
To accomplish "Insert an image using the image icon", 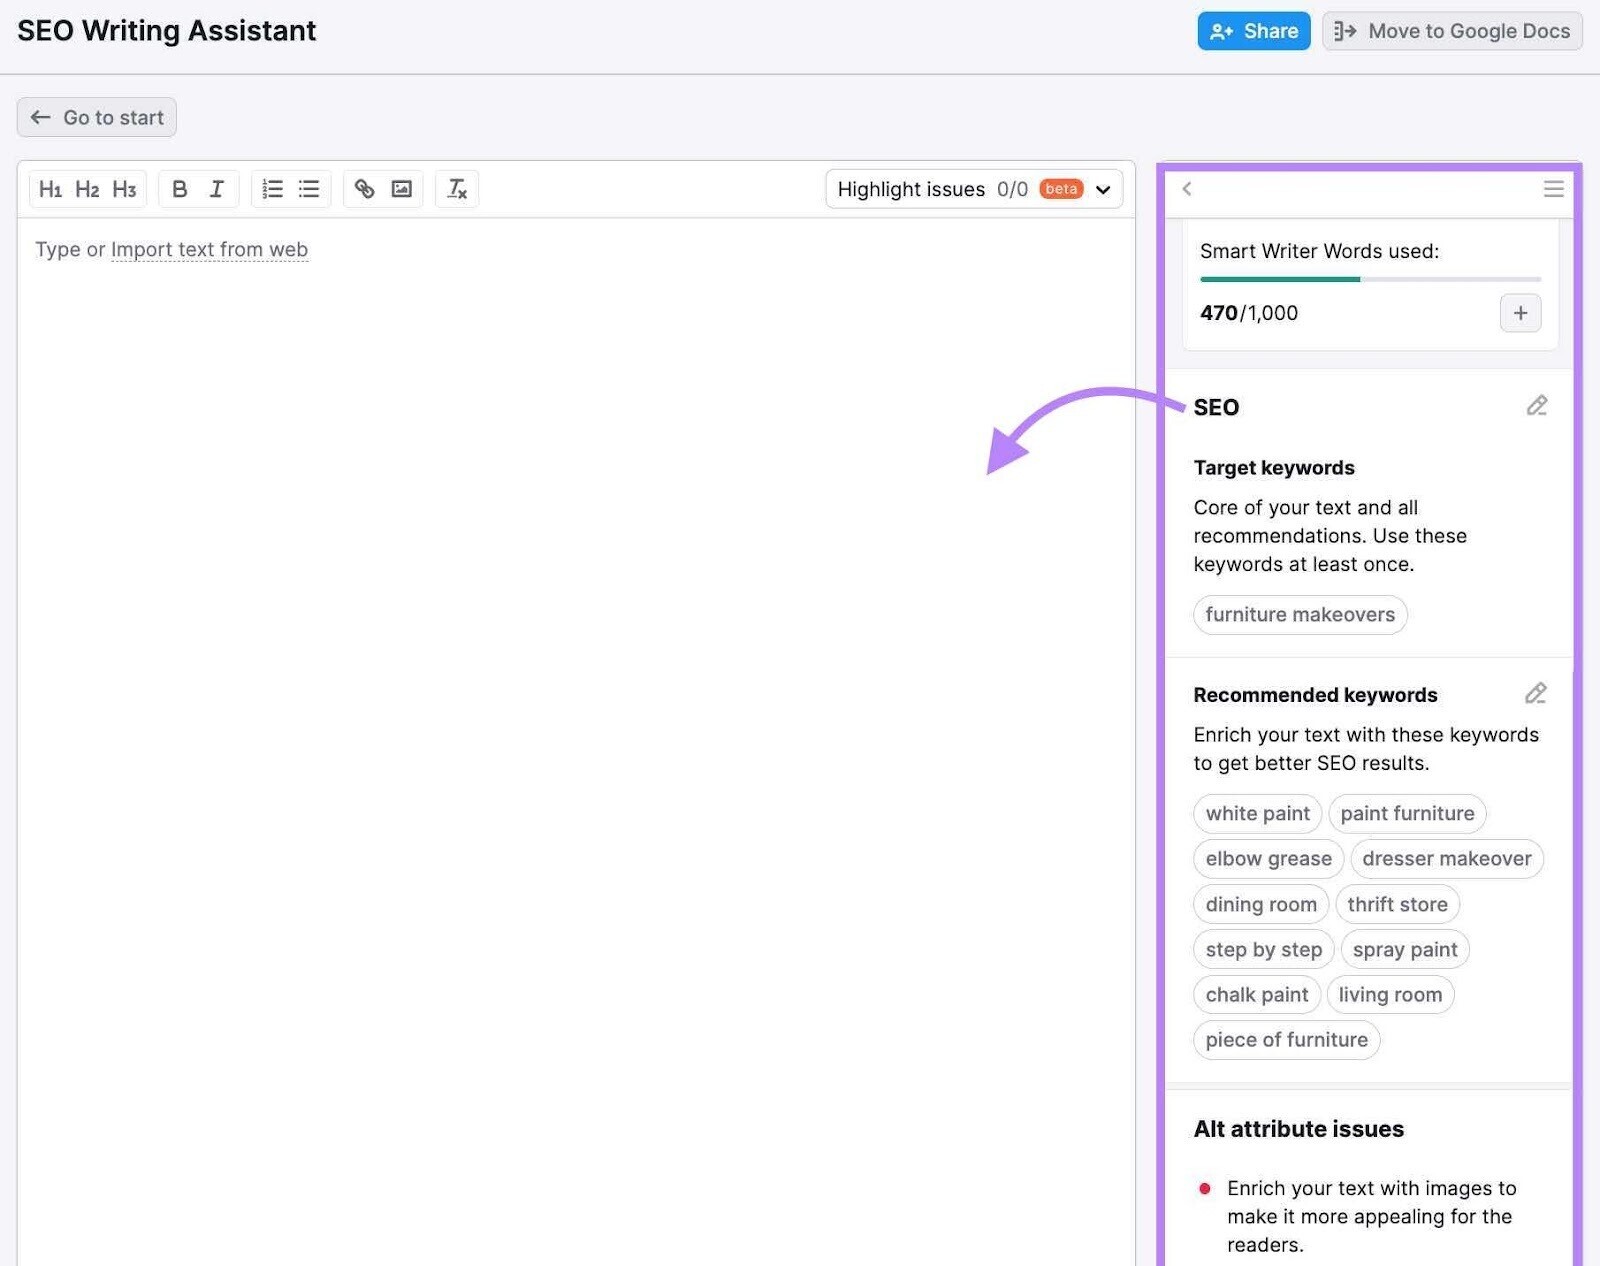I will coord(400,188).
